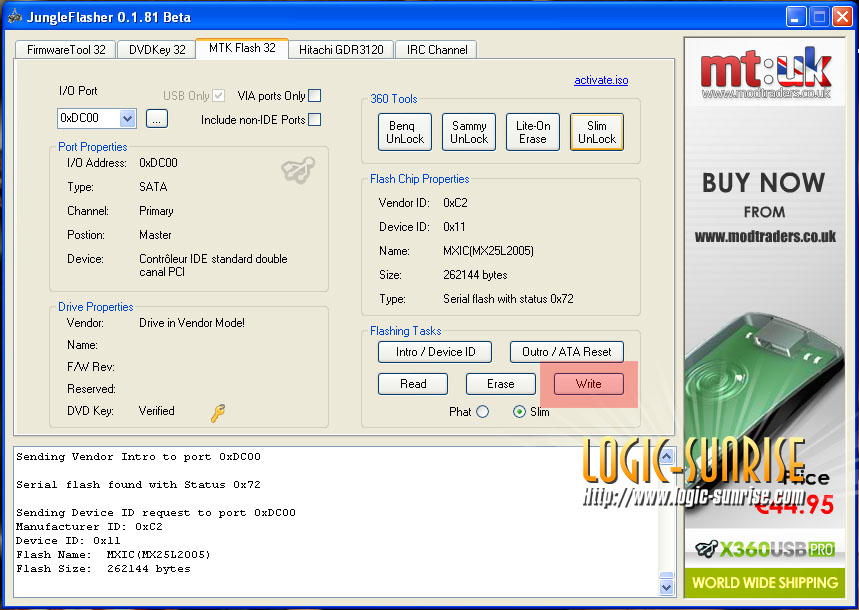The height and width of the screenshot is (610, 859).
Task: Enable Include non-IDE Ports checkbox
Action: pyautogui.click(x=314, y=119)
